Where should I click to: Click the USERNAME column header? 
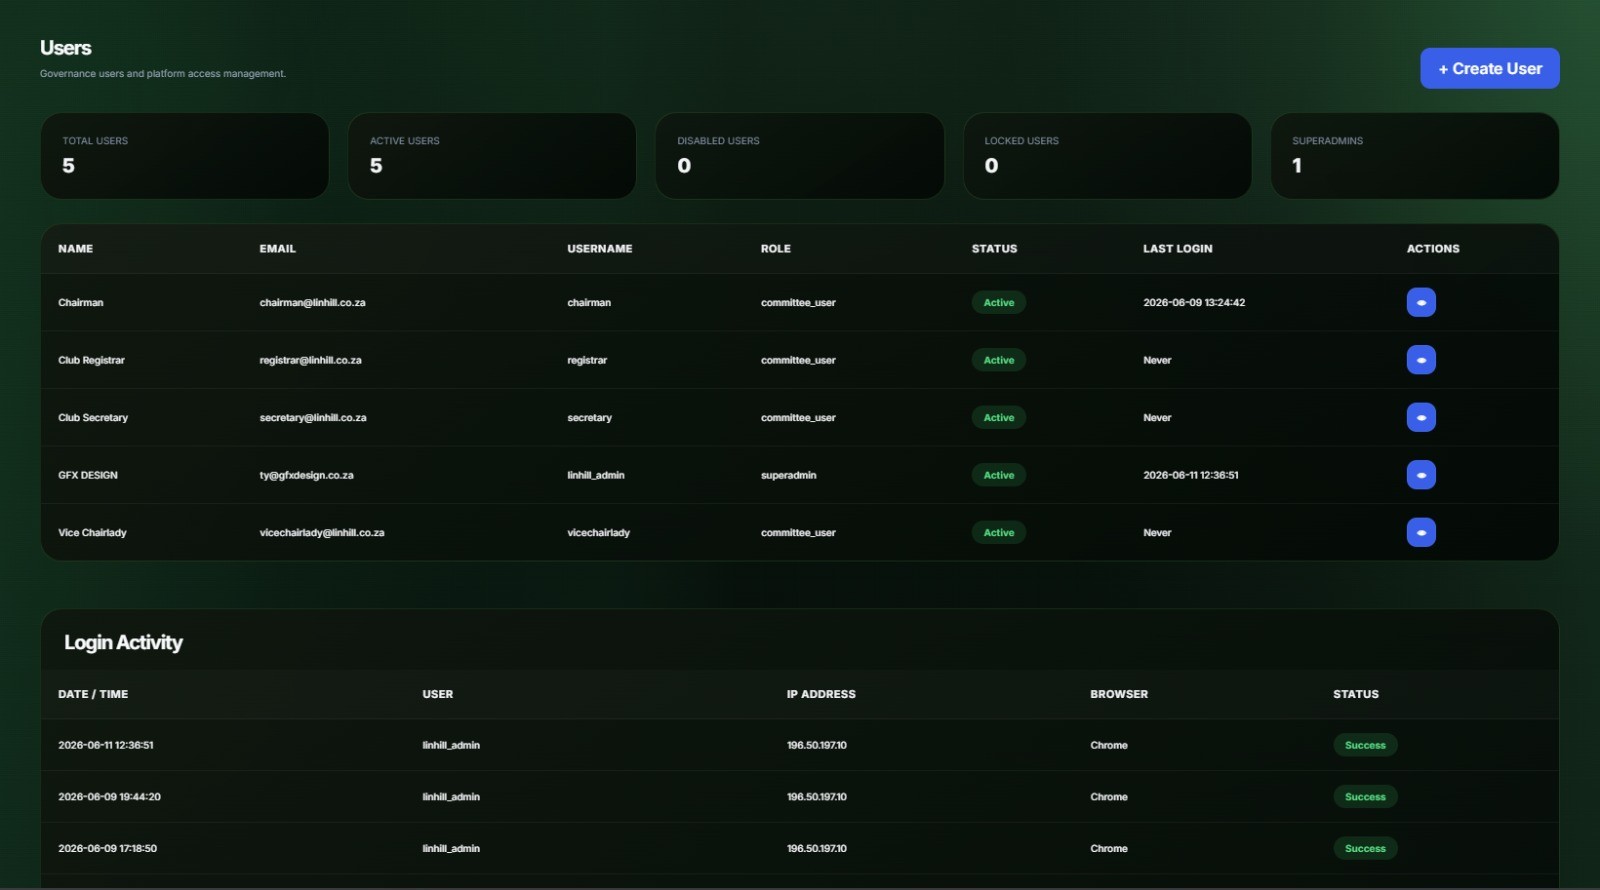600,249
